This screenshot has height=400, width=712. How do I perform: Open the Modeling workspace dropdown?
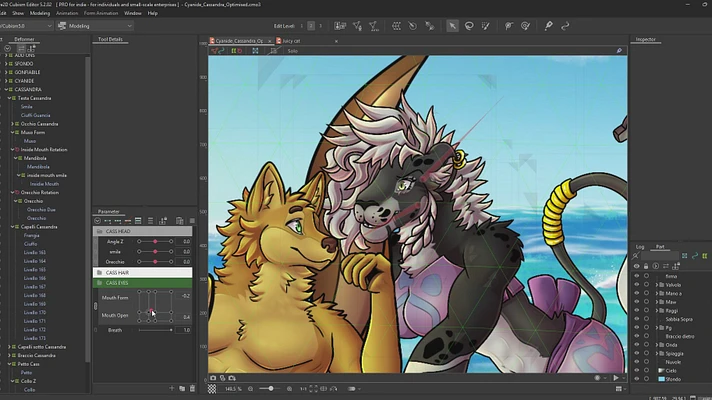pos(95,26)
